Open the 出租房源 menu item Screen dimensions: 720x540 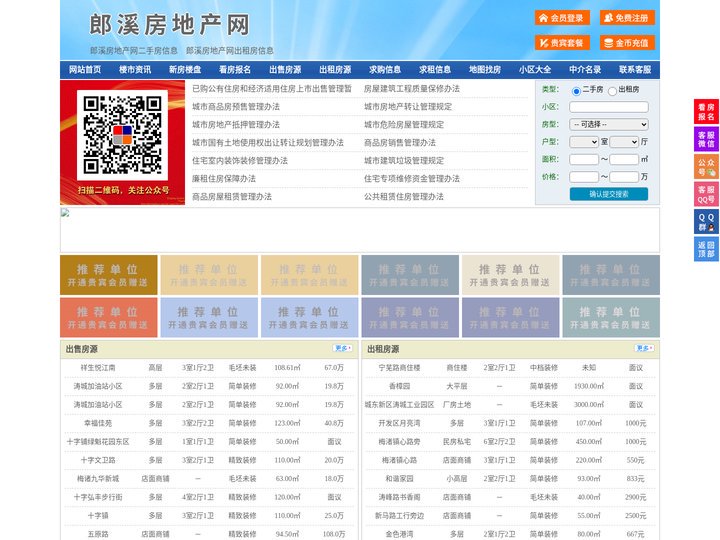coord(335,70)
